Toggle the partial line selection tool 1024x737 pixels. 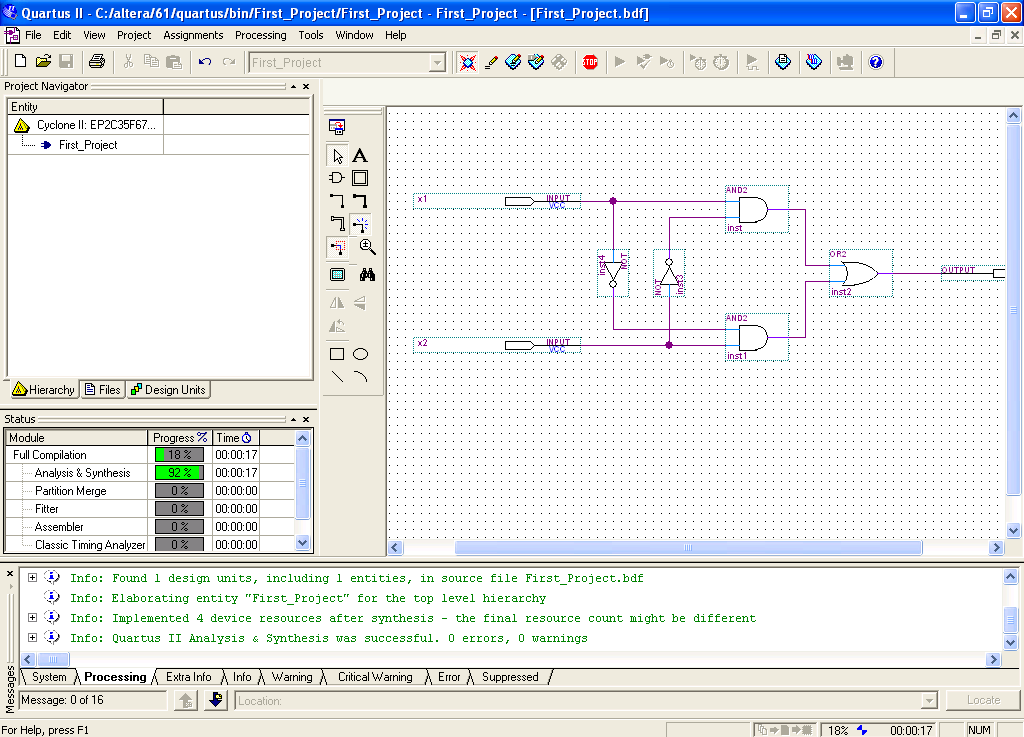337,247
